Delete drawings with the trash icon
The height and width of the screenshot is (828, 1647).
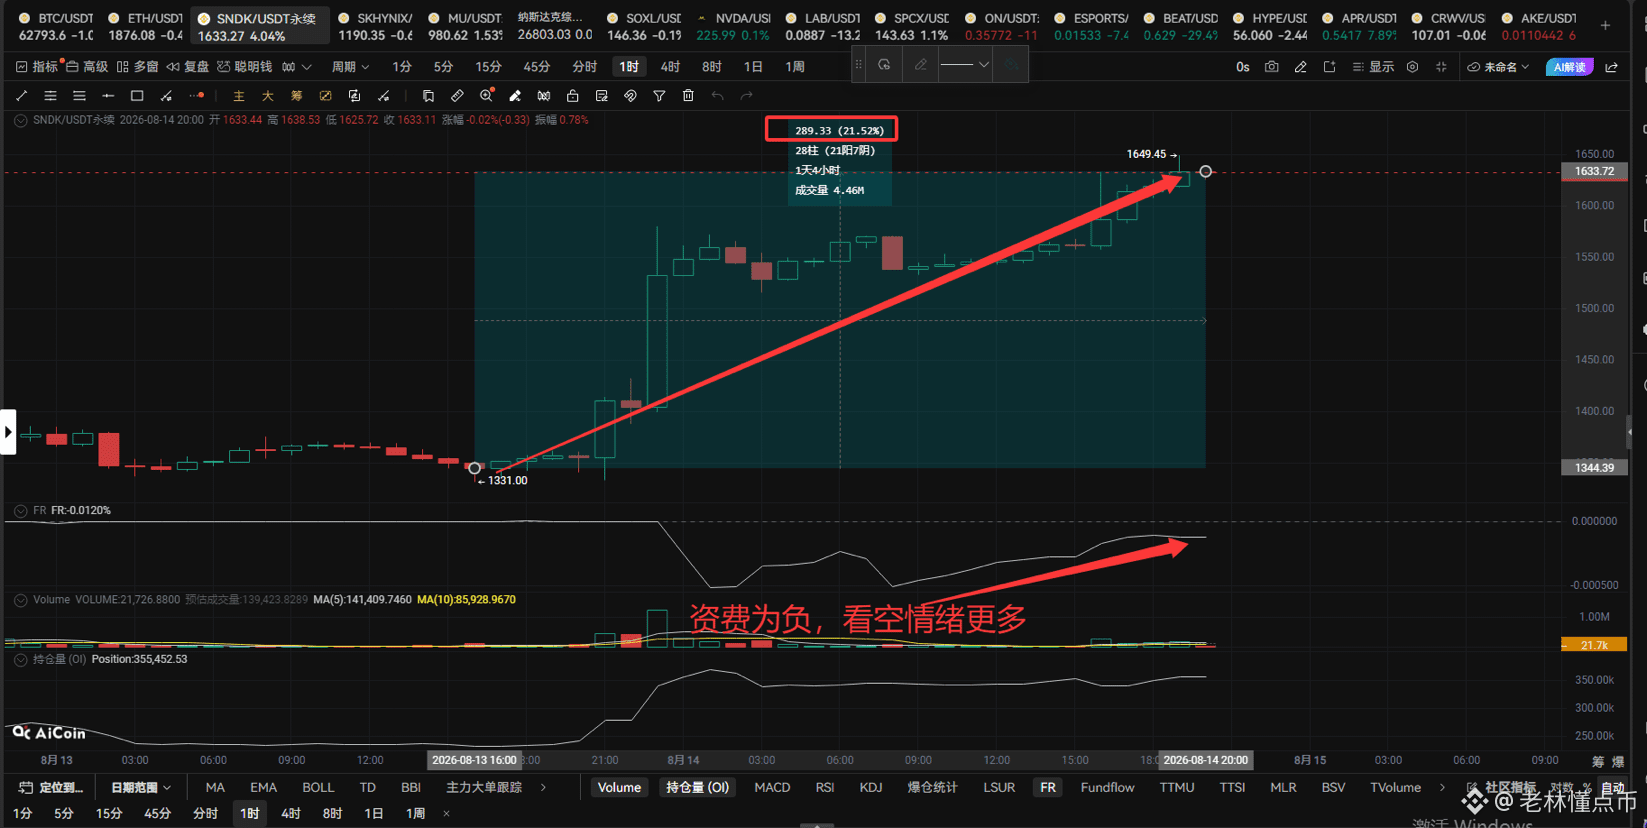click(x=688, y=96)
